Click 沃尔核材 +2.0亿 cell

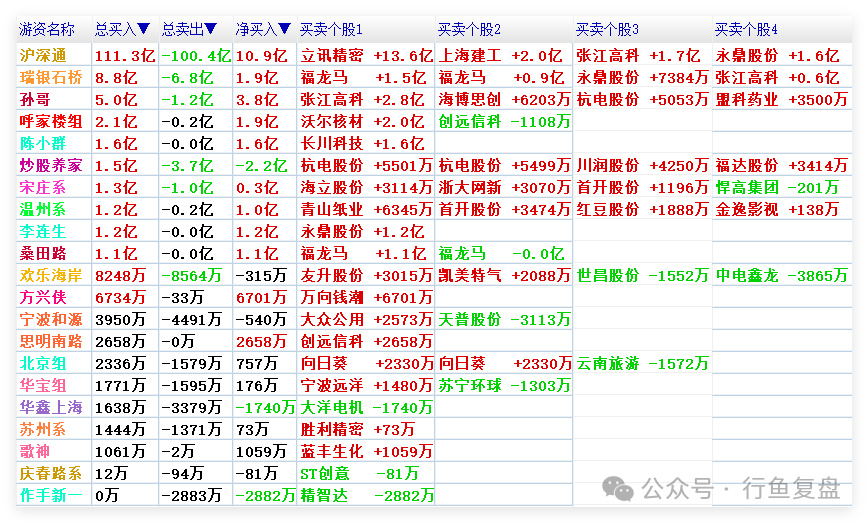(x=362, y=121)
